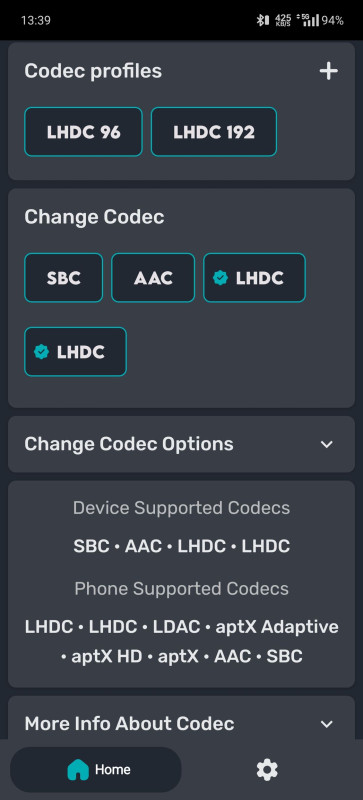Switch to the Home tab

[x=95, y=769]
